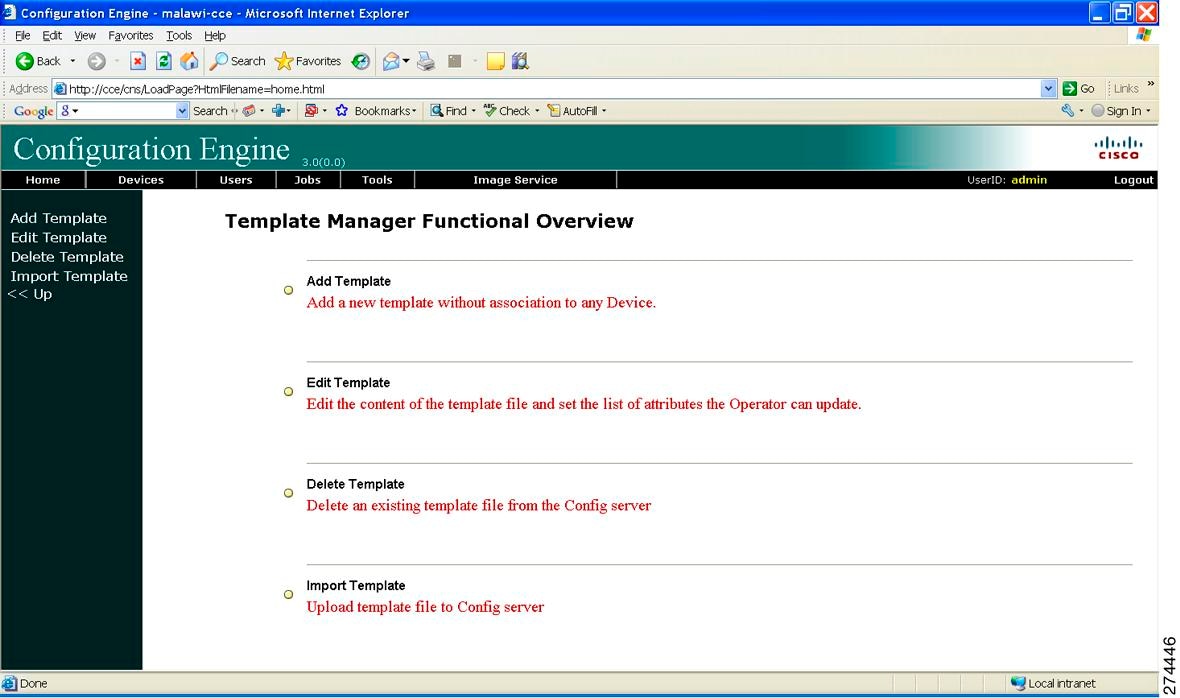The width and height of the screenshot is (1180, 698).
Task: Click Add Template in the sidebar
Action: click(59, 218)
